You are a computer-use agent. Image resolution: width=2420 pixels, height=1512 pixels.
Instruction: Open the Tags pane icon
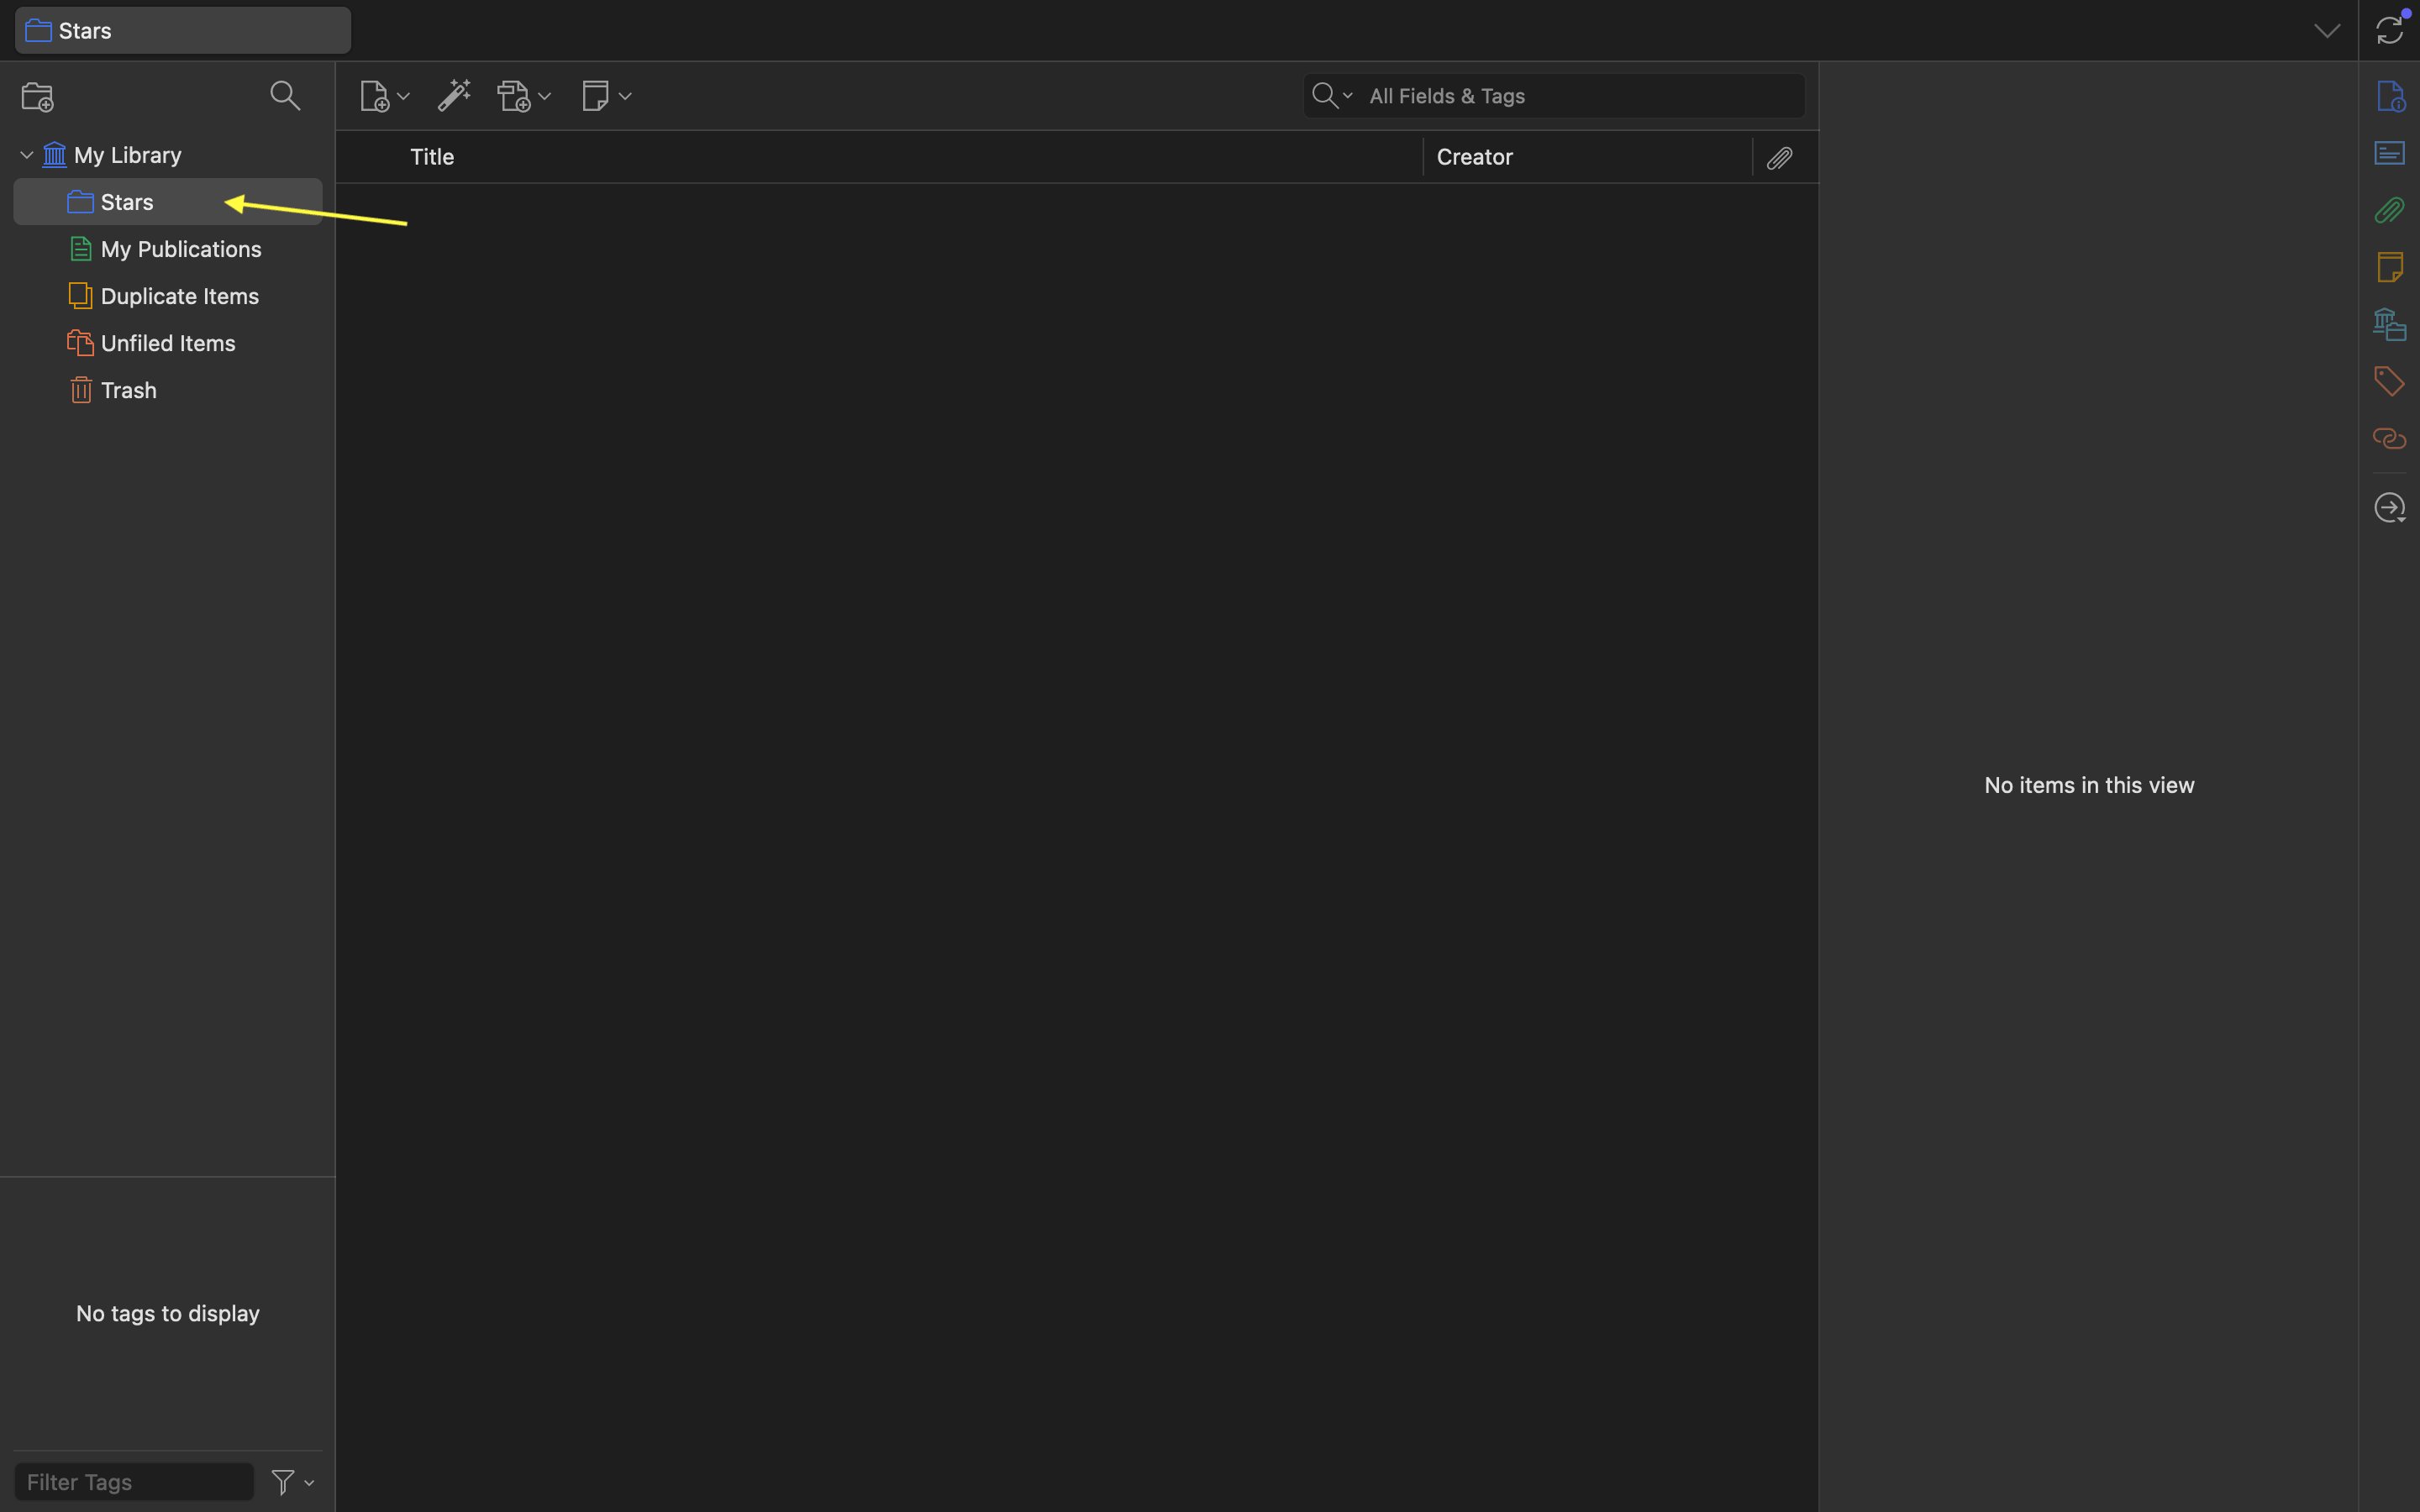tap(2390, 381)
